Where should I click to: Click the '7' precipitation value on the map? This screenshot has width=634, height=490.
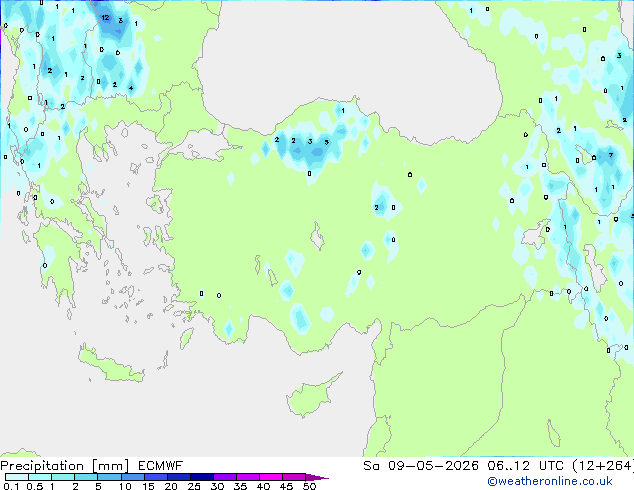point(611,155)
